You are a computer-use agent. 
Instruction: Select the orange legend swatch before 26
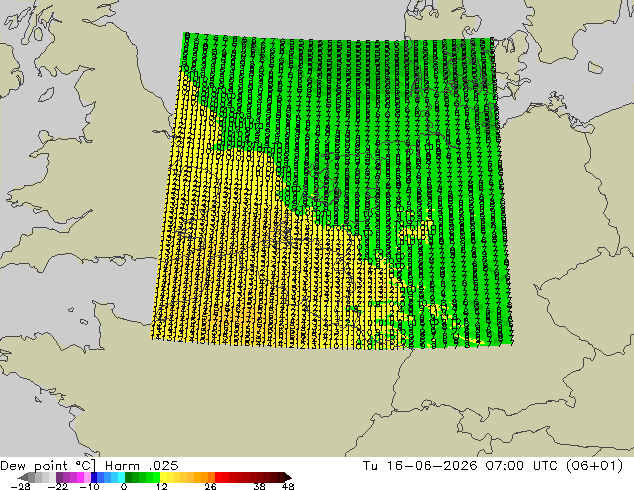coord(211,477)
